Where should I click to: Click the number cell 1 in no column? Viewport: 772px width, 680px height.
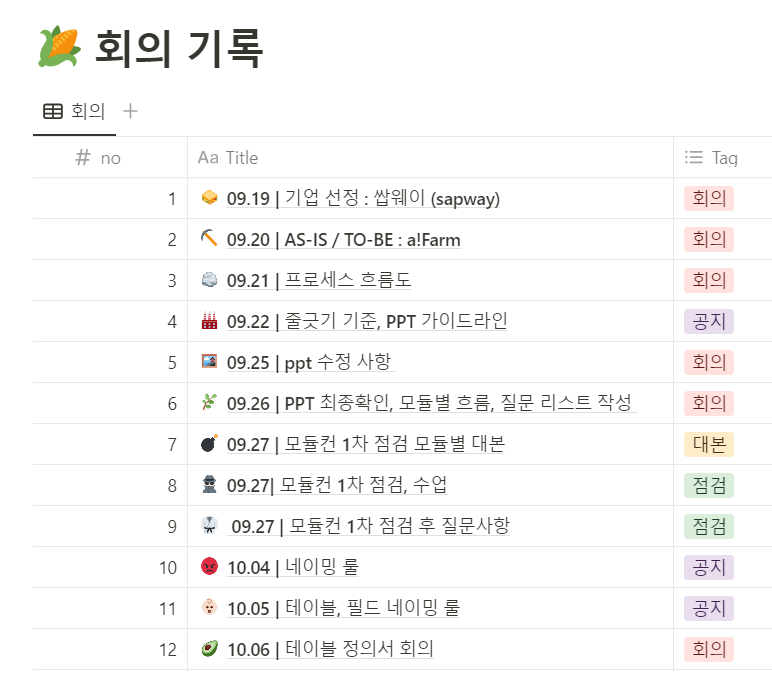click(110, 198)
